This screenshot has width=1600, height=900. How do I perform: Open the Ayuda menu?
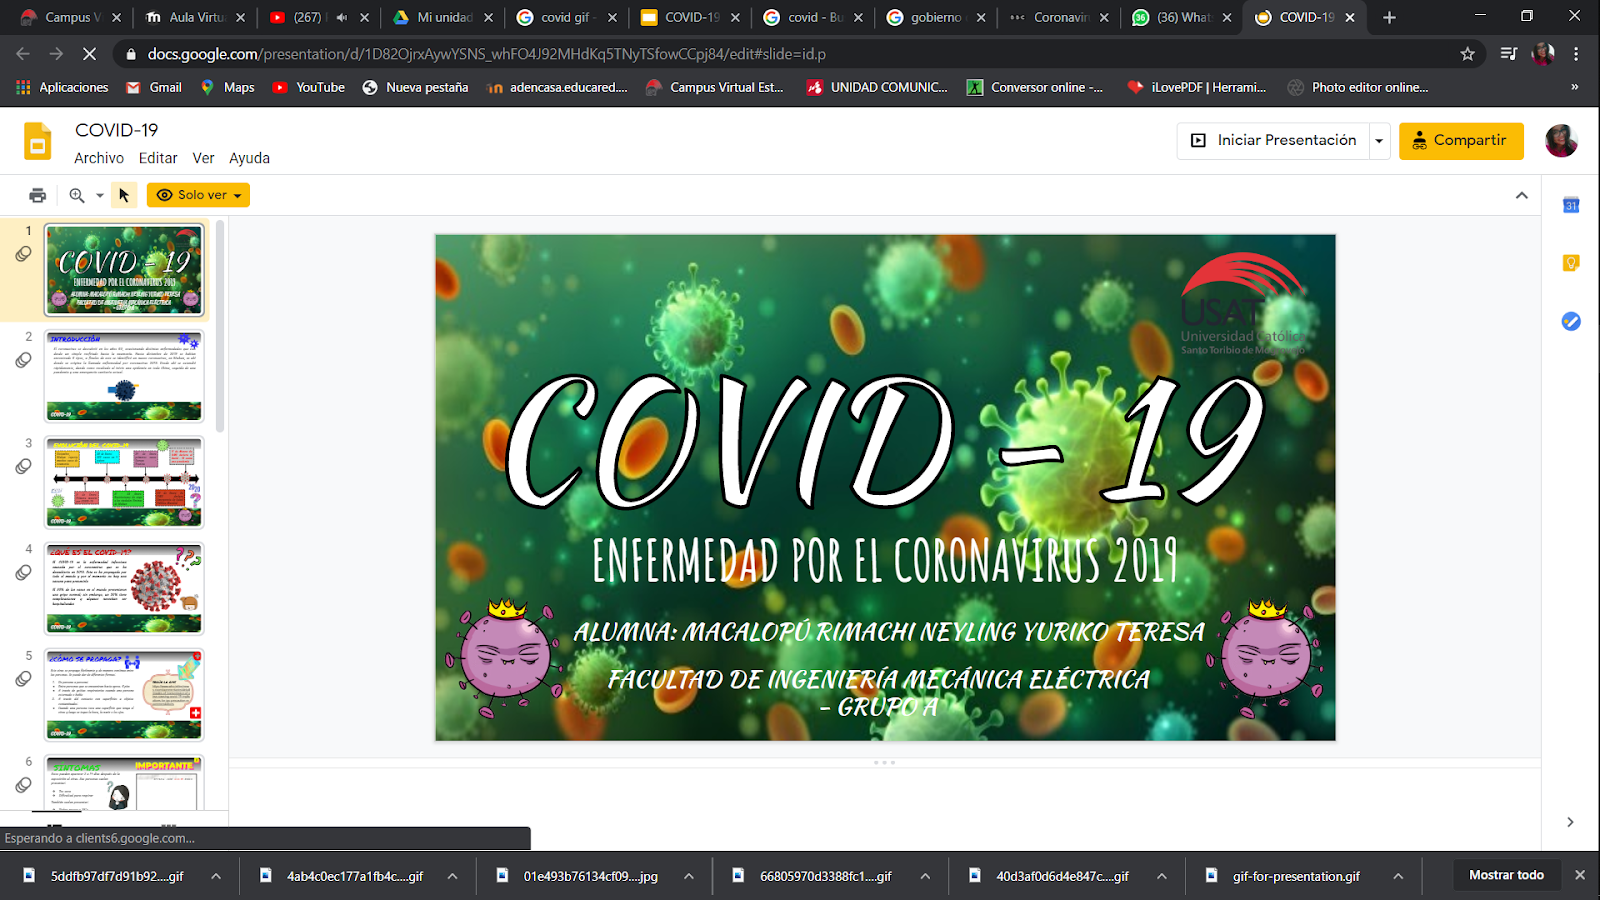[249, 158]
